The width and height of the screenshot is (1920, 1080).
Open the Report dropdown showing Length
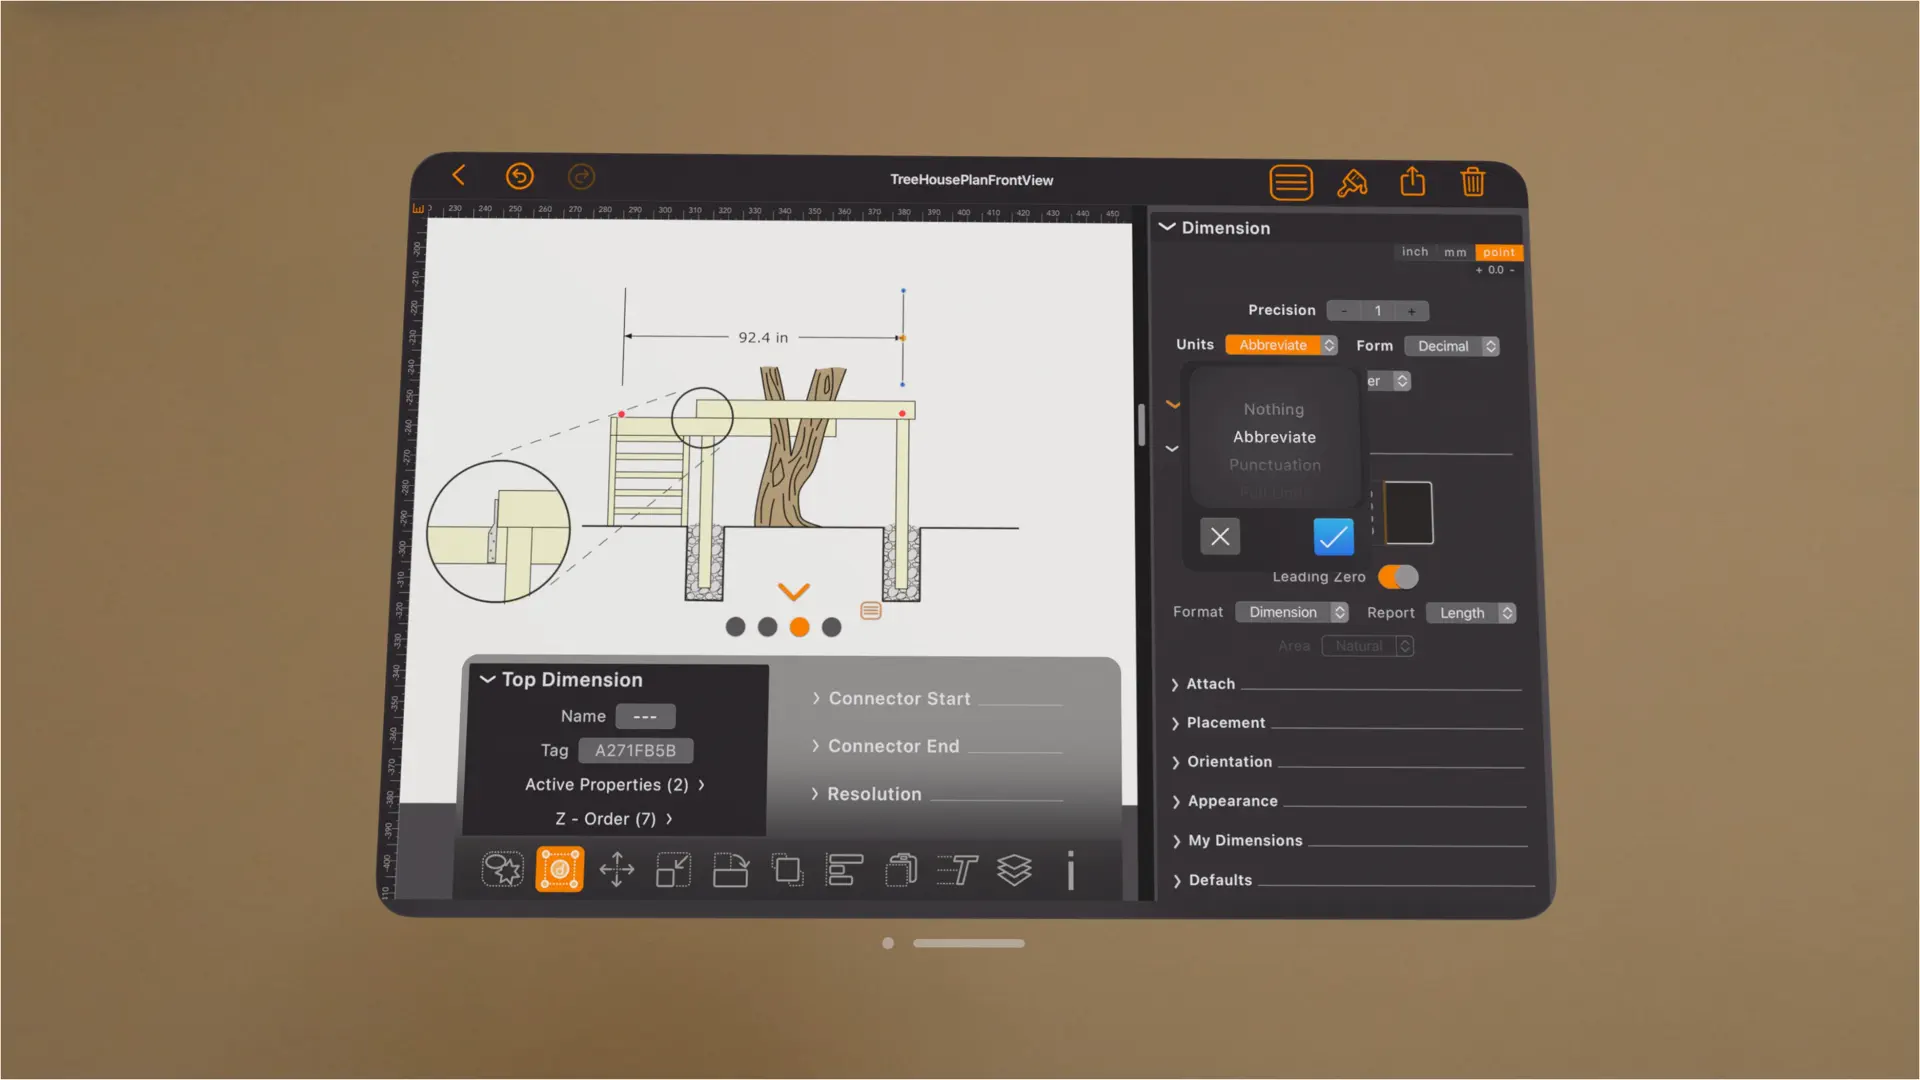[1470, 612]
